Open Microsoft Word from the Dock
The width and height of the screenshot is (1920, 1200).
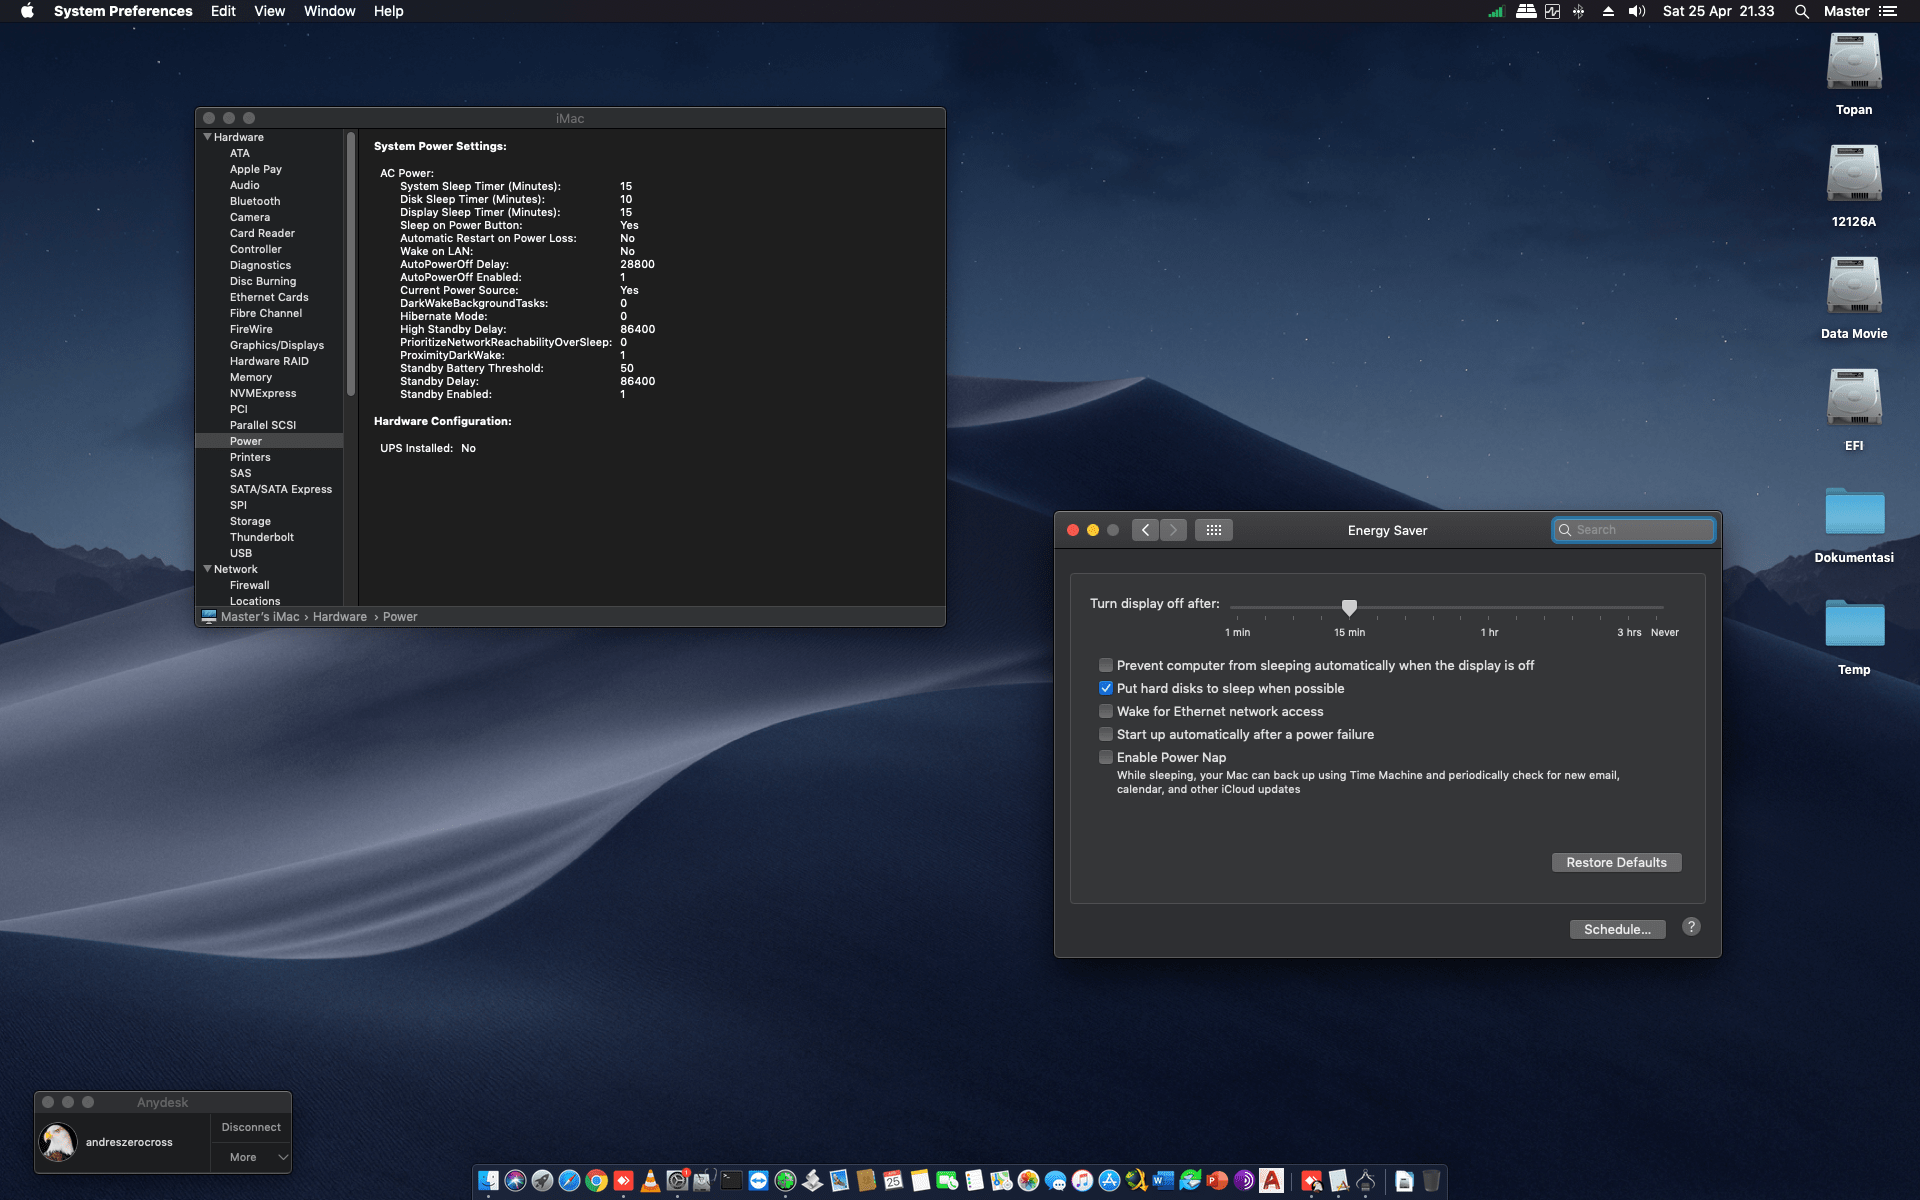[1163, 1181]
